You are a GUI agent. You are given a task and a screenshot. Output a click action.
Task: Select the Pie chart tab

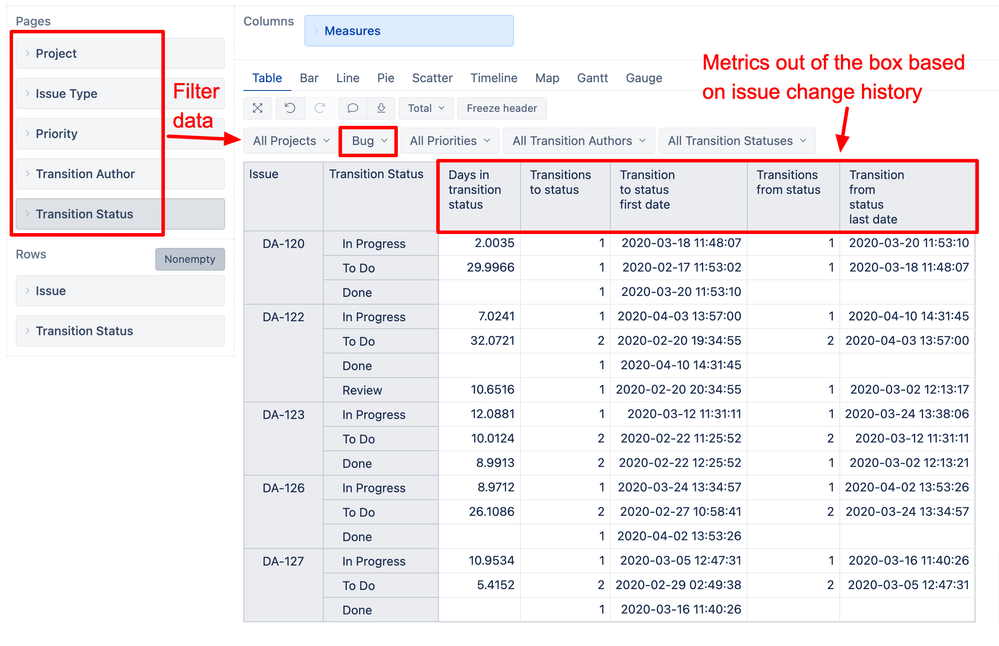point(385,78)
